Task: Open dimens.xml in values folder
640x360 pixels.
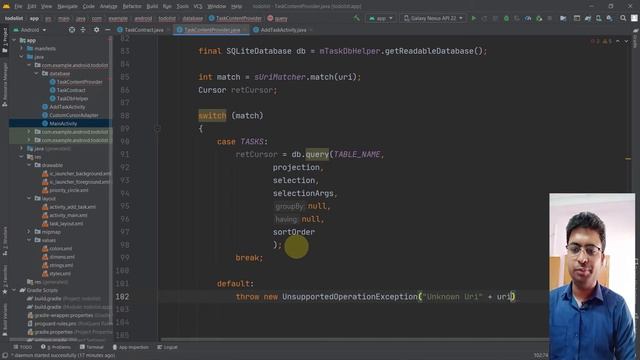Action: click(58, 257)
